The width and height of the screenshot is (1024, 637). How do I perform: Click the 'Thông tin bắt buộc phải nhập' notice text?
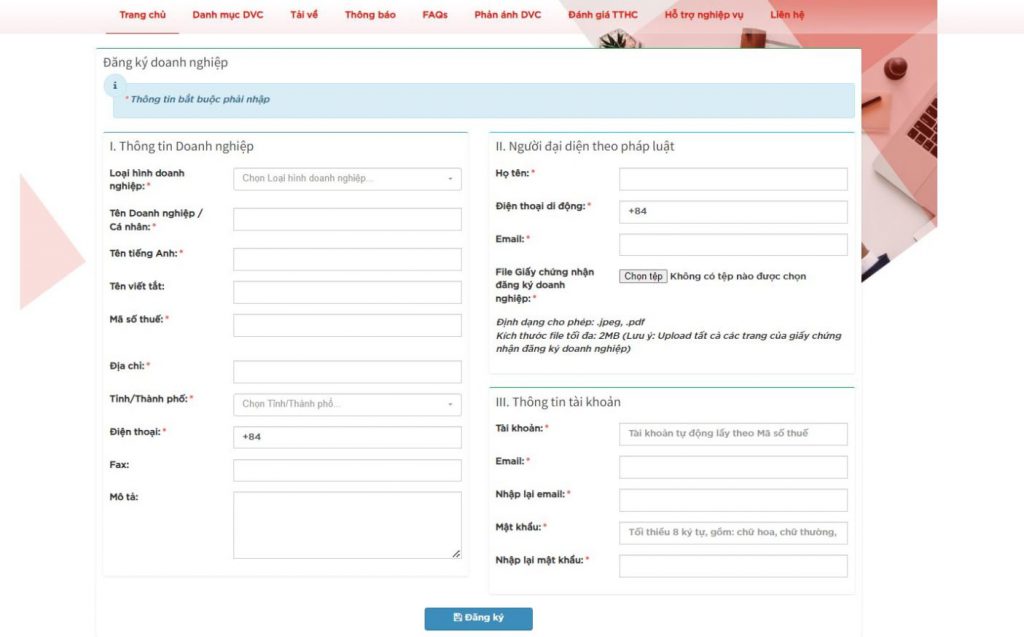coord(200,99)
